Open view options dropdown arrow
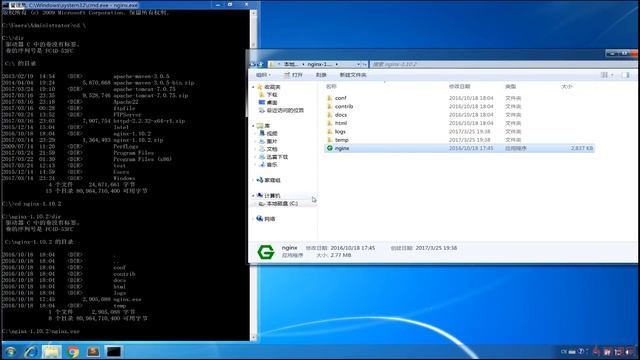The width and height of the screenshot is (640, 360). [612, 75]
